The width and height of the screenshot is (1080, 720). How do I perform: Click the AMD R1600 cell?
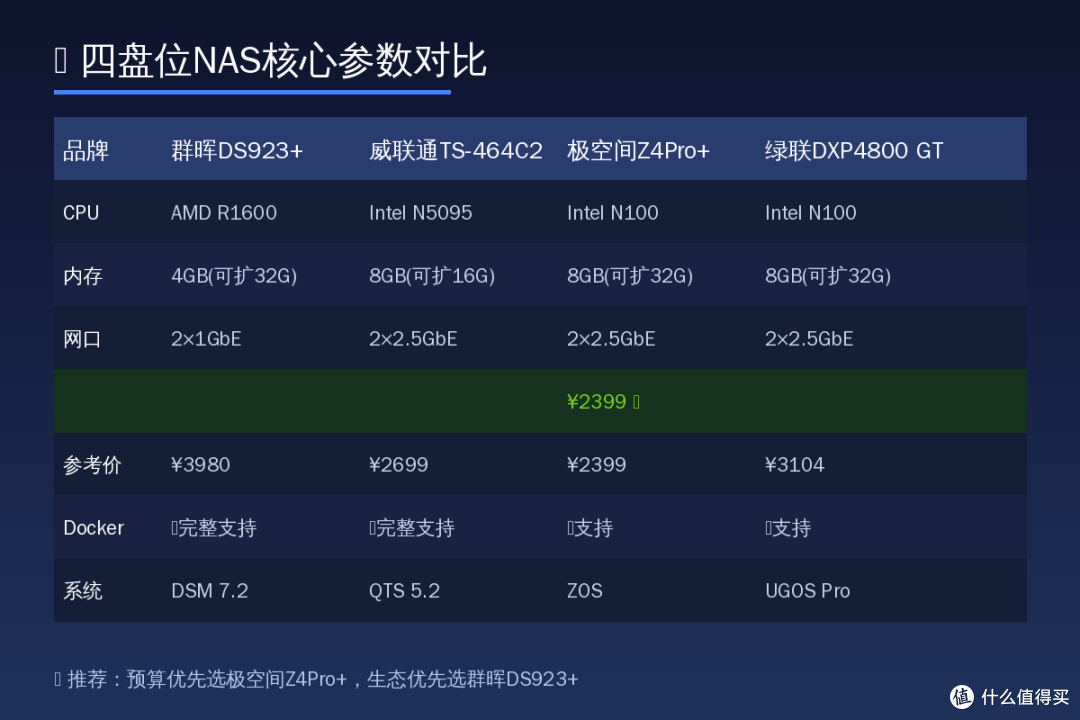point(224,213)
